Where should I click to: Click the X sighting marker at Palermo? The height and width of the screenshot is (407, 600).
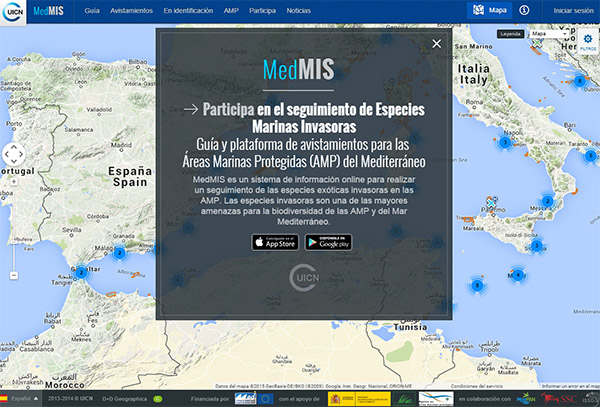coord(491,203)
